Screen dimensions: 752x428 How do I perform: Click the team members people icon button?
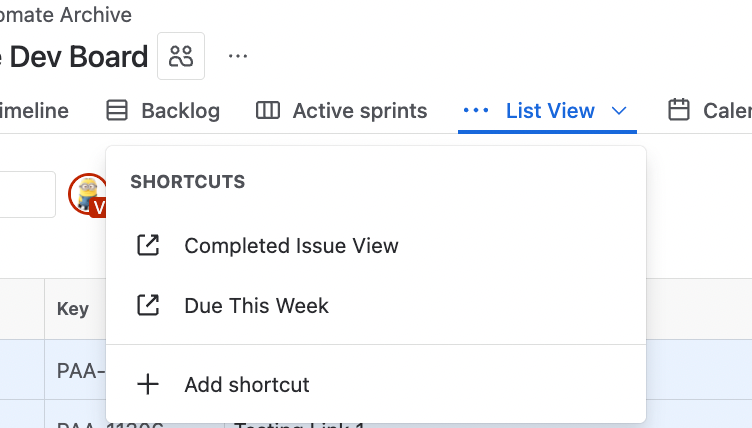(x=181, y=56)
